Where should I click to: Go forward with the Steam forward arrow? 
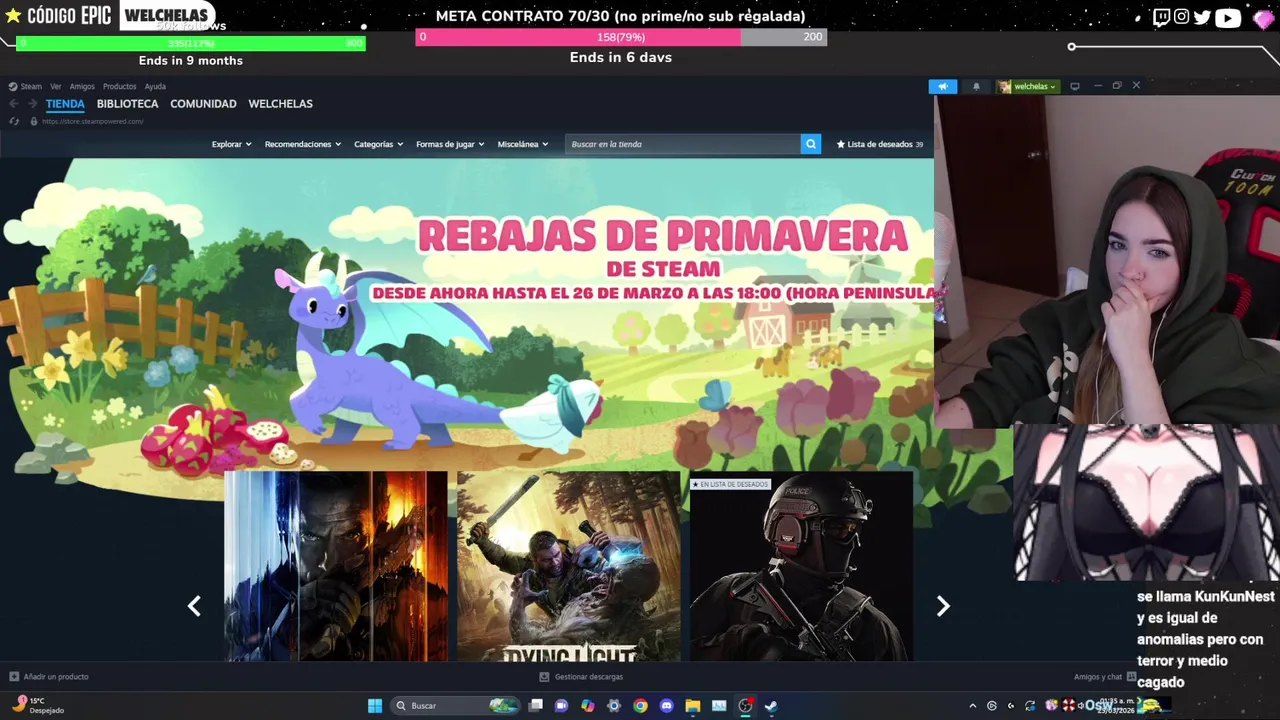[x=32, y=104]
